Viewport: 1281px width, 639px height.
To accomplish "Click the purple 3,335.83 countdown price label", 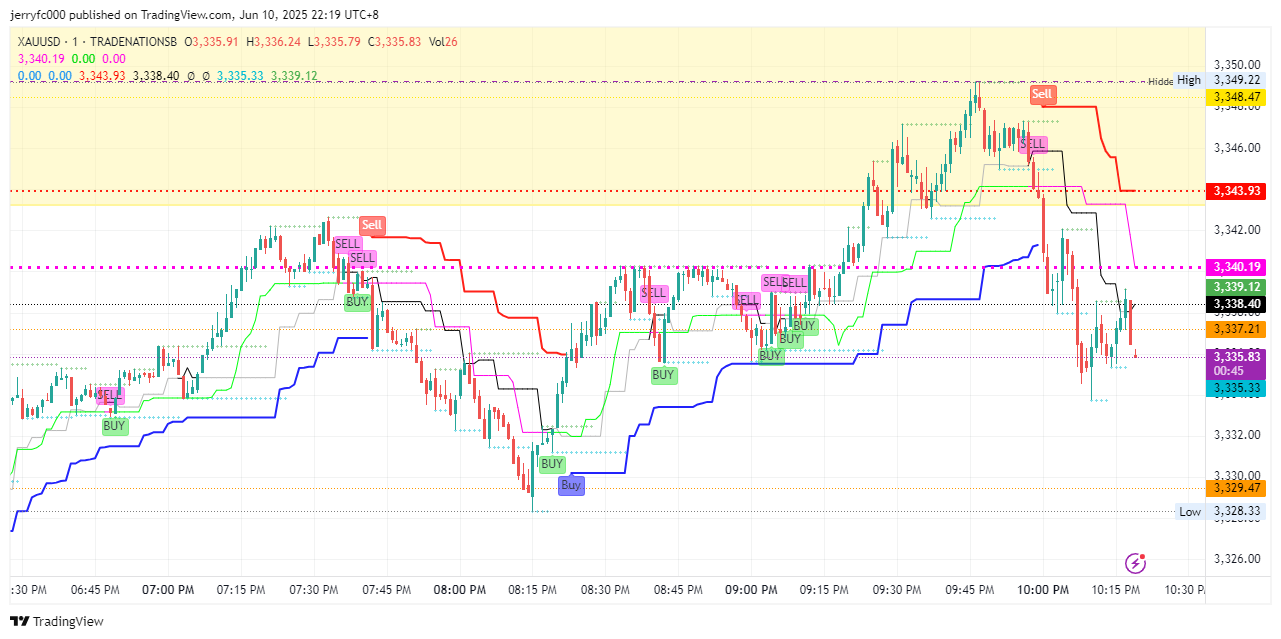I will [1236, 363].
